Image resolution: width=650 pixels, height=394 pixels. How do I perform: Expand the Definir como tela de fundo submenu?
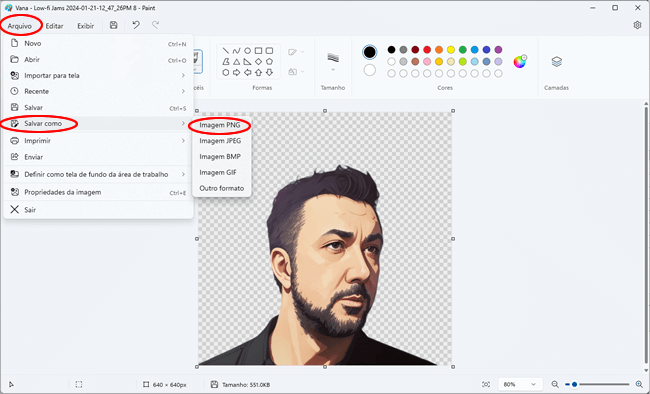click(183, 175)
